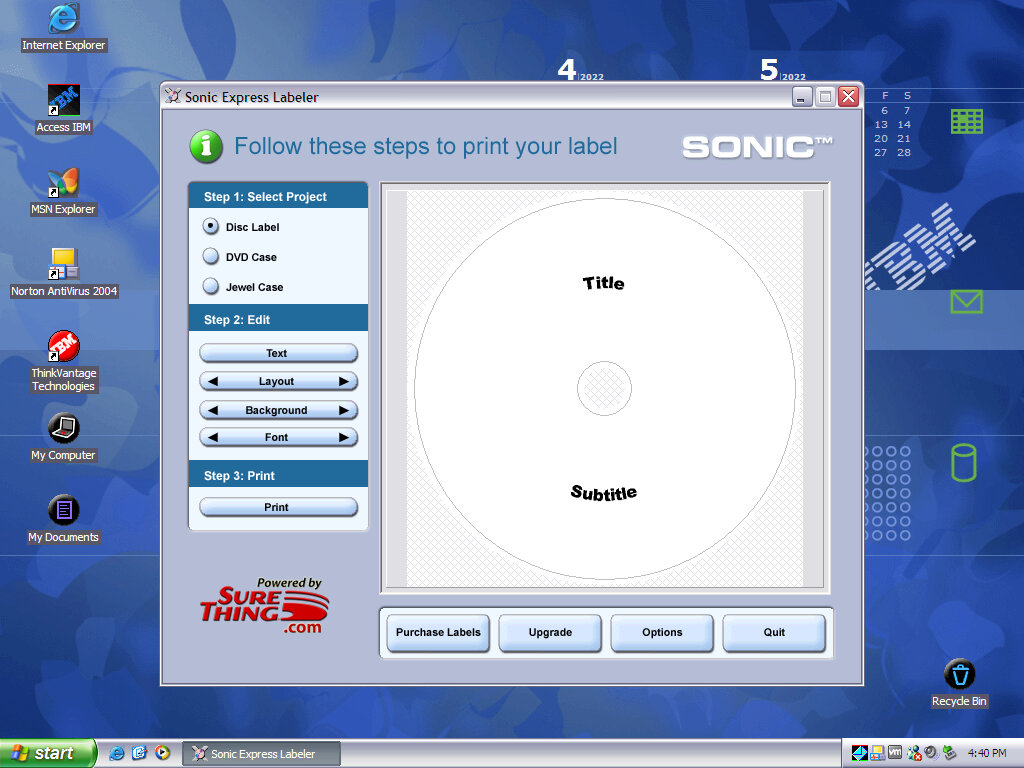Open the Start menu
This screenshot has width=1024, height=768.
pos(47,753)
